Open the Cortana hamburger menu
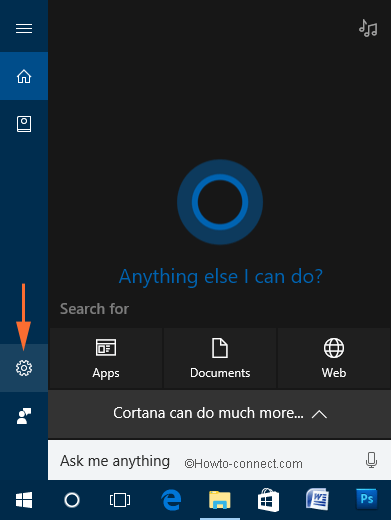This screenshot has height=520, width=391. click(24, 28)
